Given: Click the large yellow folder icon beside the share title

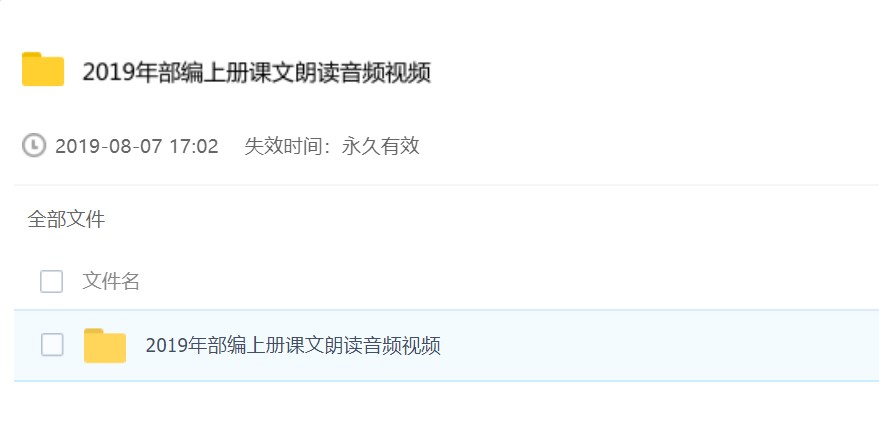Looking at the screenshot, I should tap(43, 69).
